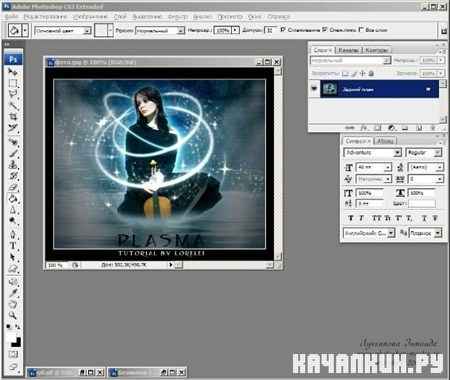Switch to the Абзац tab

click(385, 141)
